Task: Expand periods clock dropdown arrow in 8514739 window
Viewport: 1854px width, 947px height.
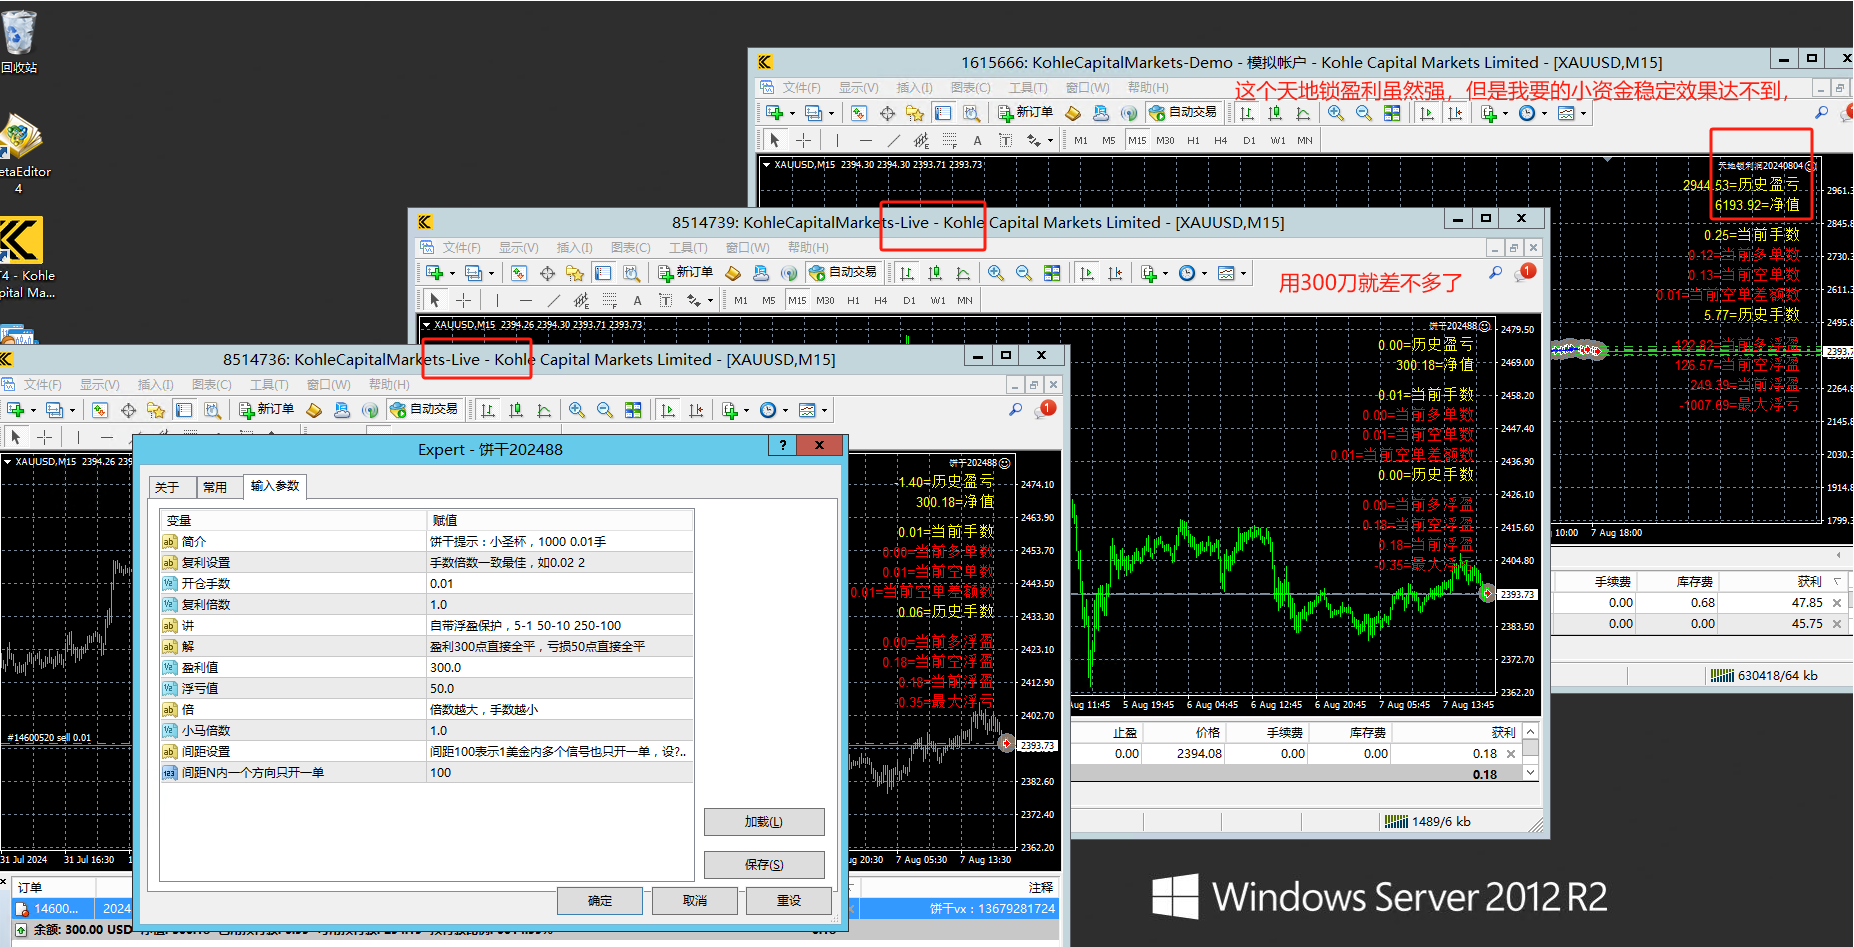Action: coord(1204,273)
